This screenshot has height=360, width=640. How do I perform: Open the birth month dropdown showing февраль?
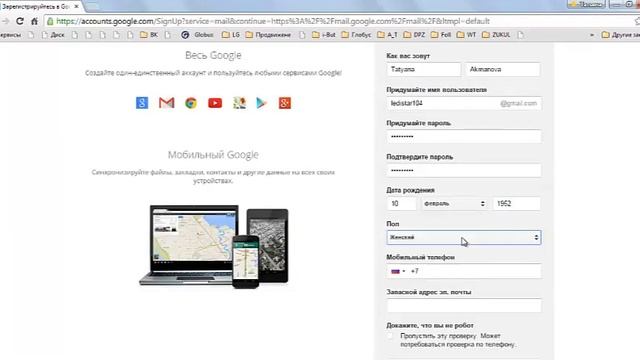pos(454,203)
